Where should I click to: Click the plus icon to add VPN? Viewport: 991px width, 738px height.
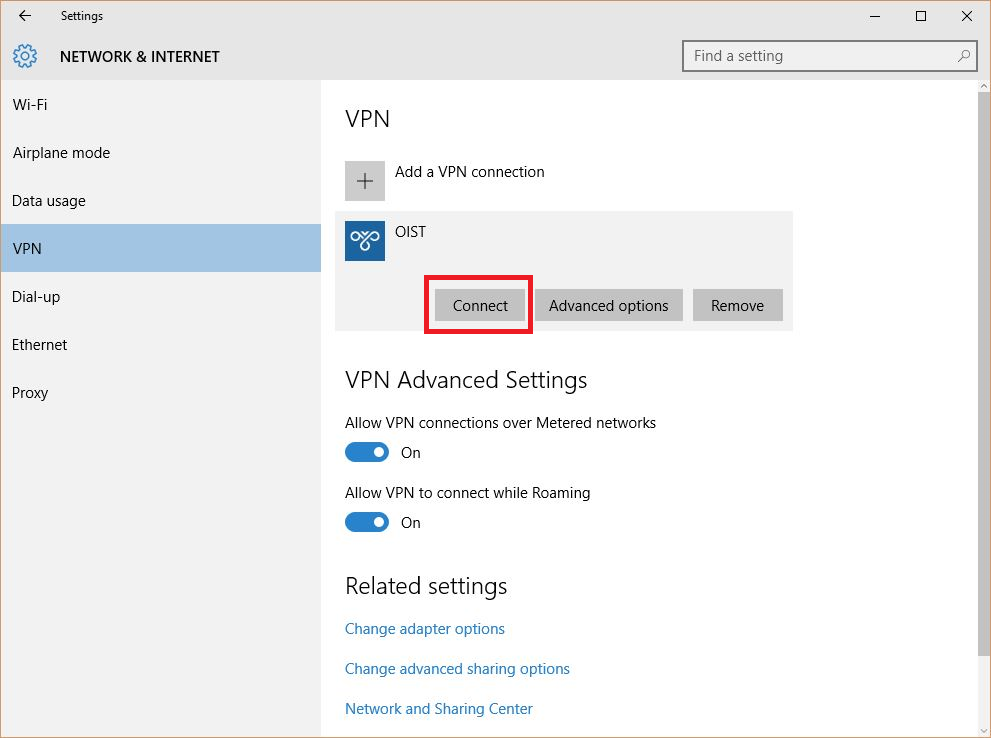(x=365, y=181)
